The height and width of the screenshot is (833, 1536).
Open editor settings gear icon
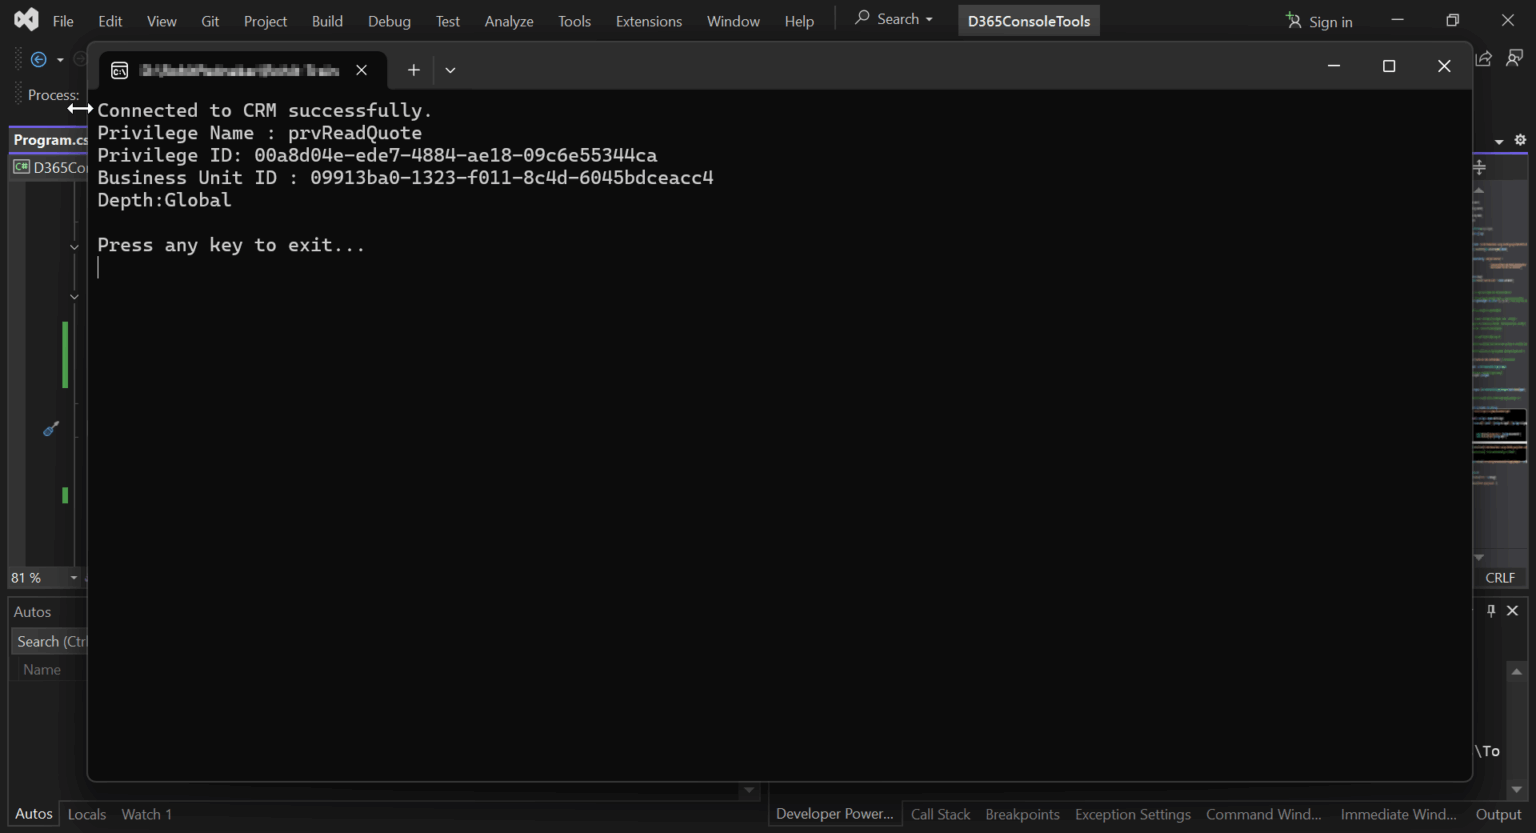click(x=1520, y=140)
